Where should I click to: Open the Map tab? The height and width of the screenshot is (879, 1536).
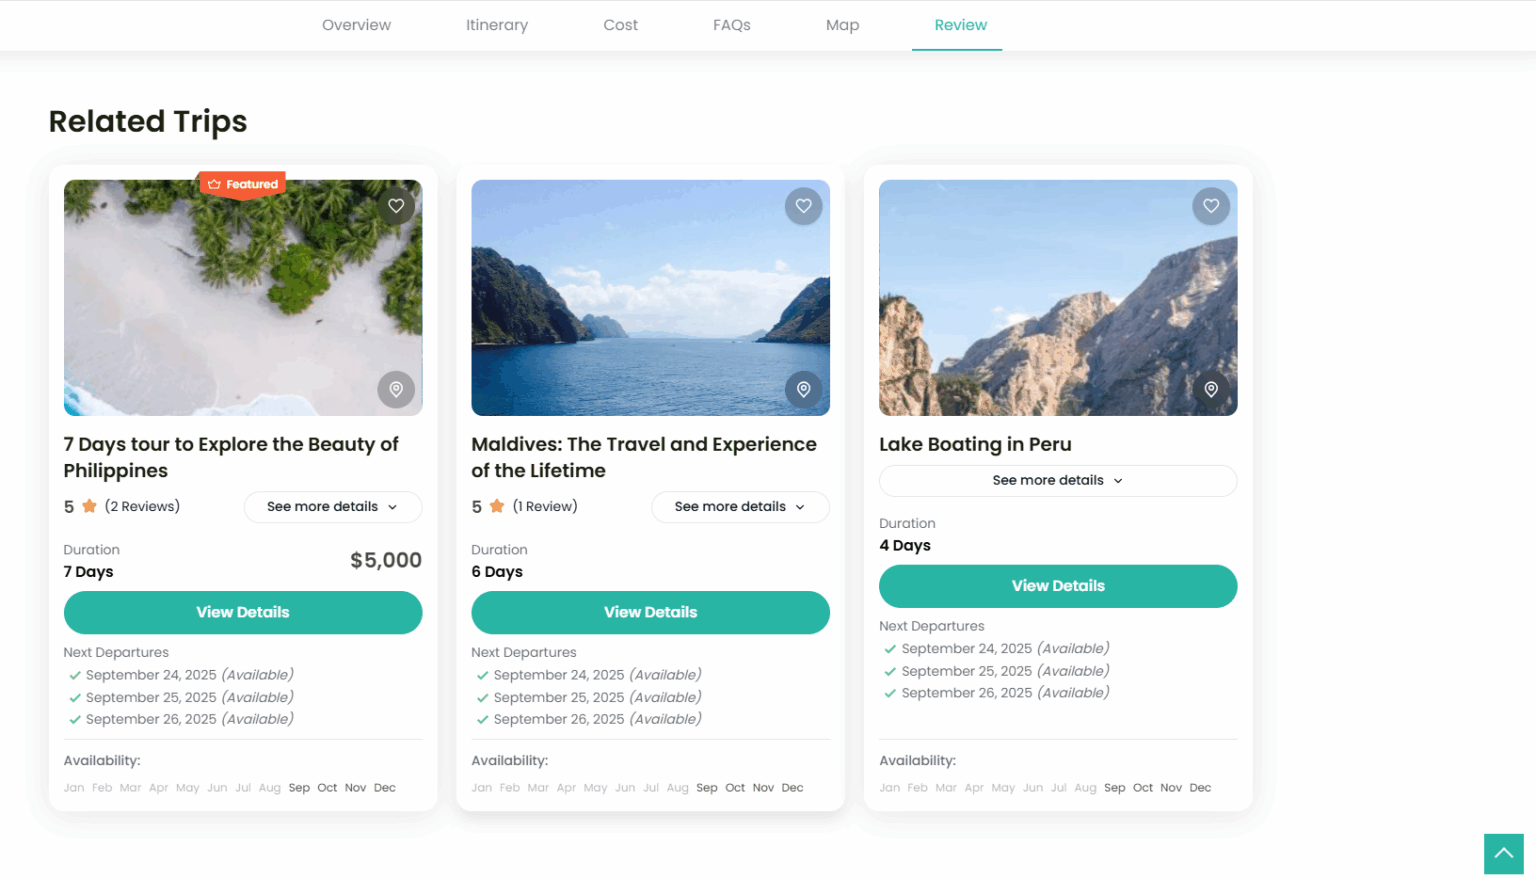(842, 25)
